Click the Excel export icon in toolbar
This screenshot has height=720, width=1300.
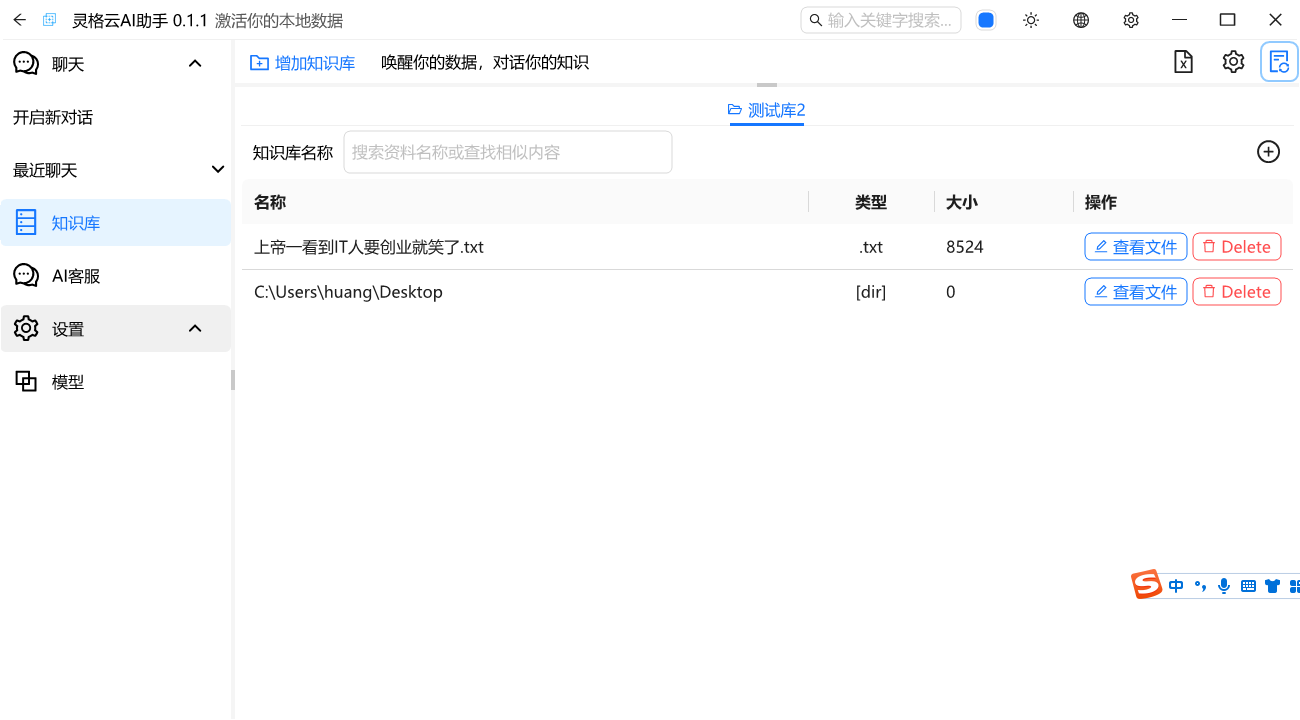click(1183, 62)
